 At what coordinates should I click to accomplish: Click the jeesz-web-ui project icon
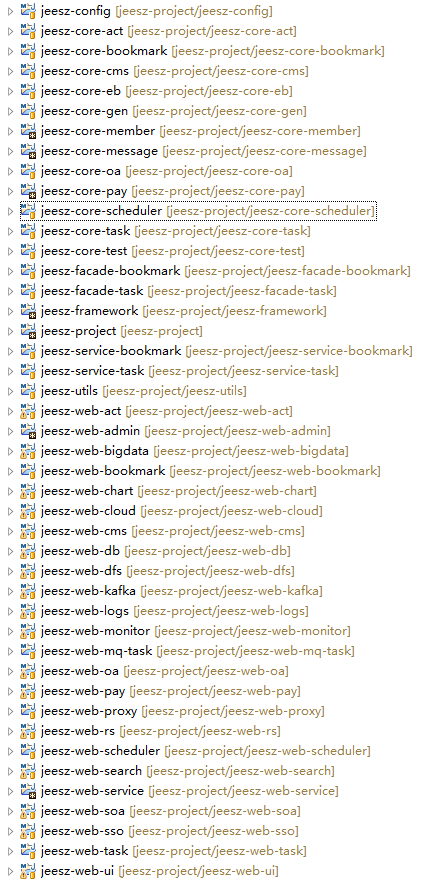[x=28, y=871]
